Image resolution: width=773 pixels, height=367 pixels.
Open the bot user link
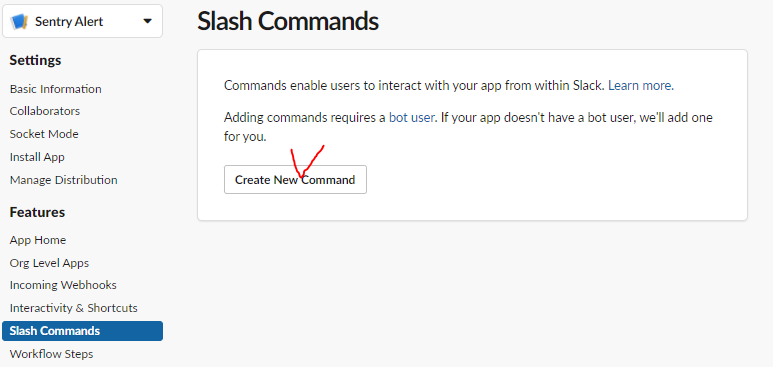(x=412, y=118)
